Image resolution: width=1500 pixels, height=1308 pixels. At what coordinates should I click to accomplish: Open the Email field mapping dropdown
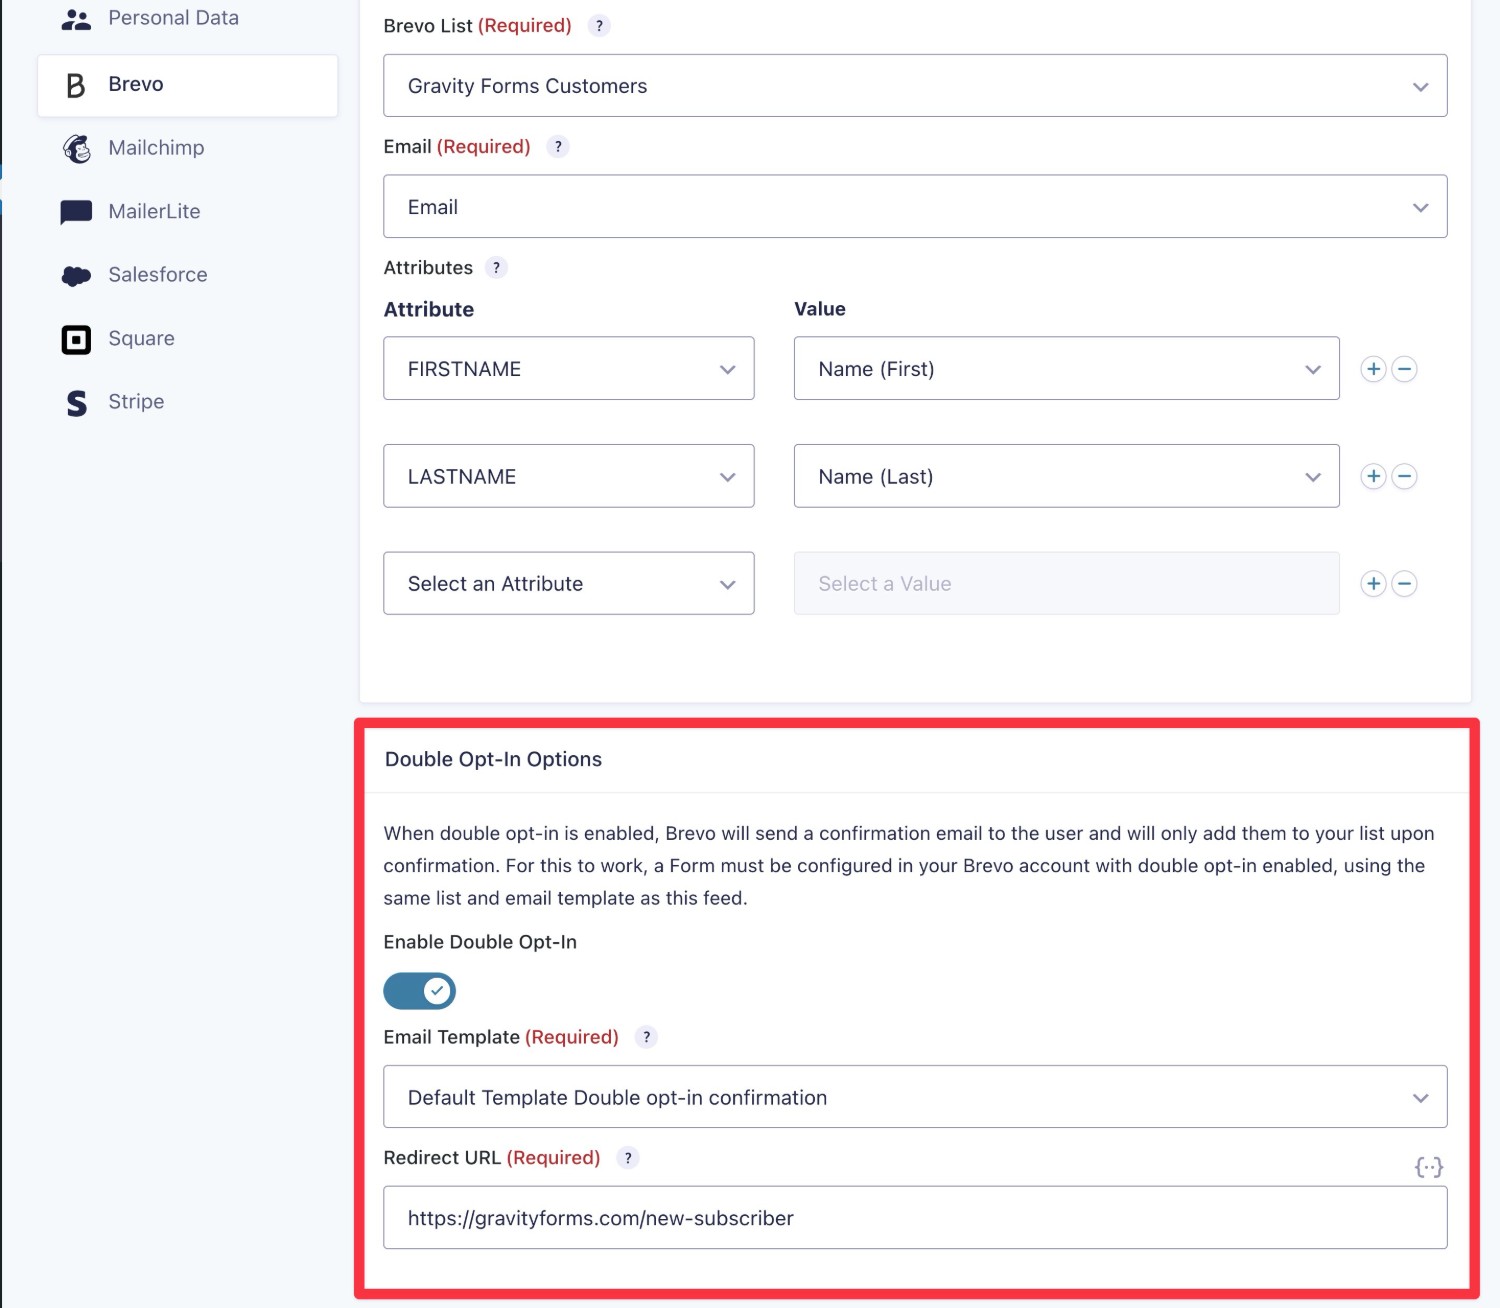(915, 207)
